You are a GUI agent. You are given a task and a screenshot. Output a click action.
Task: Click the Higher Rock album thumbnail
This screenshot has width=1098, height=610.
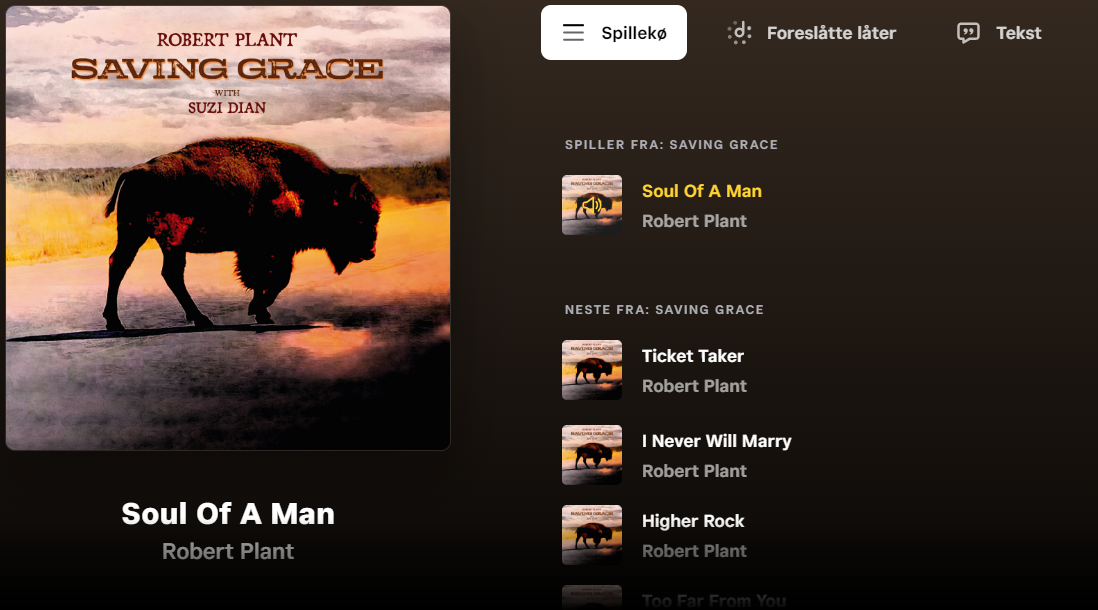592,535
